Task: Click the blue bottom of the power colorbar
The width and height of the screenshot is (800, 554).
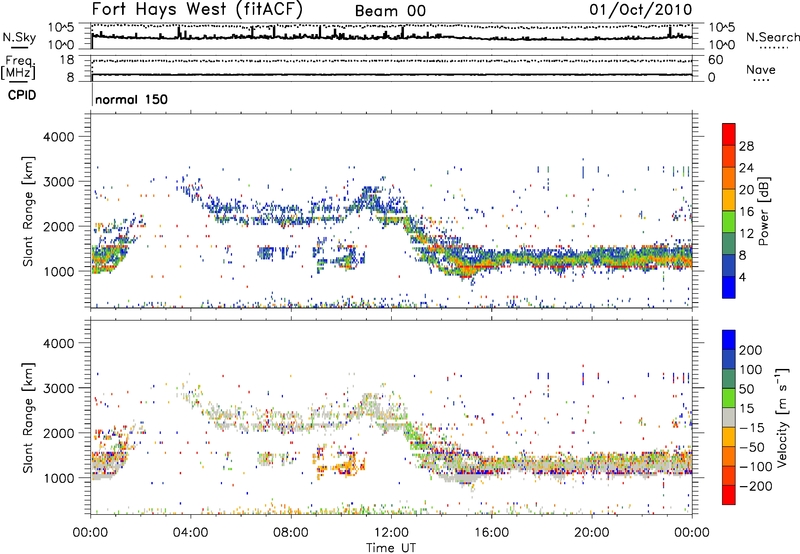Action: [729, 288]
